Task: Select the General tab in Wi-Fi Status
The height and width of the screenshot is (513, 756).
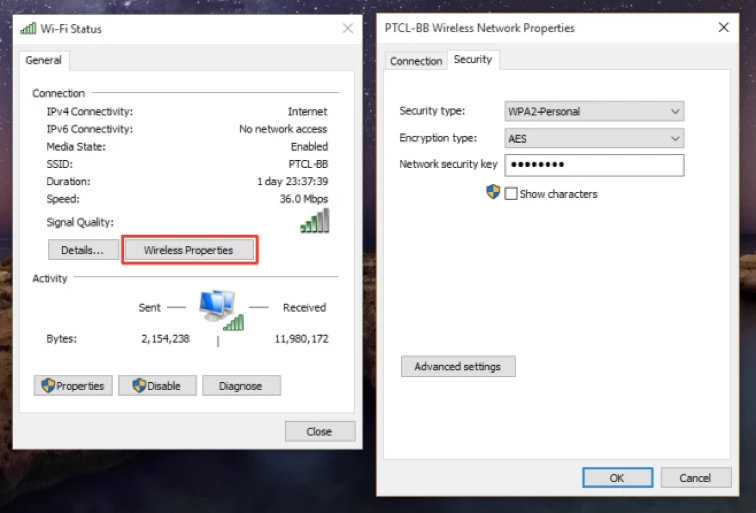Action: 43,60
